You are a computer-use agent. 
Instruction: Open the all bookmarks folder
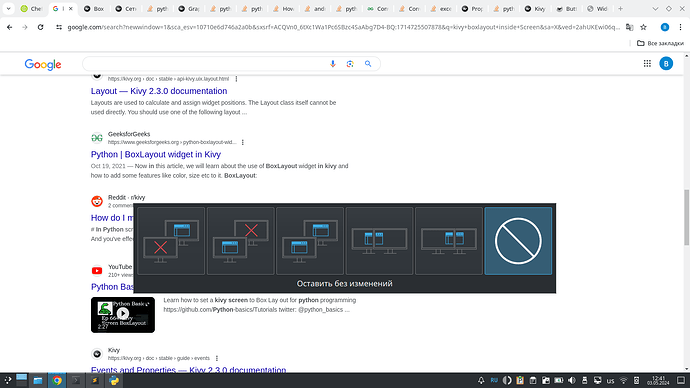pyautogui.click(x=661, y=43)
